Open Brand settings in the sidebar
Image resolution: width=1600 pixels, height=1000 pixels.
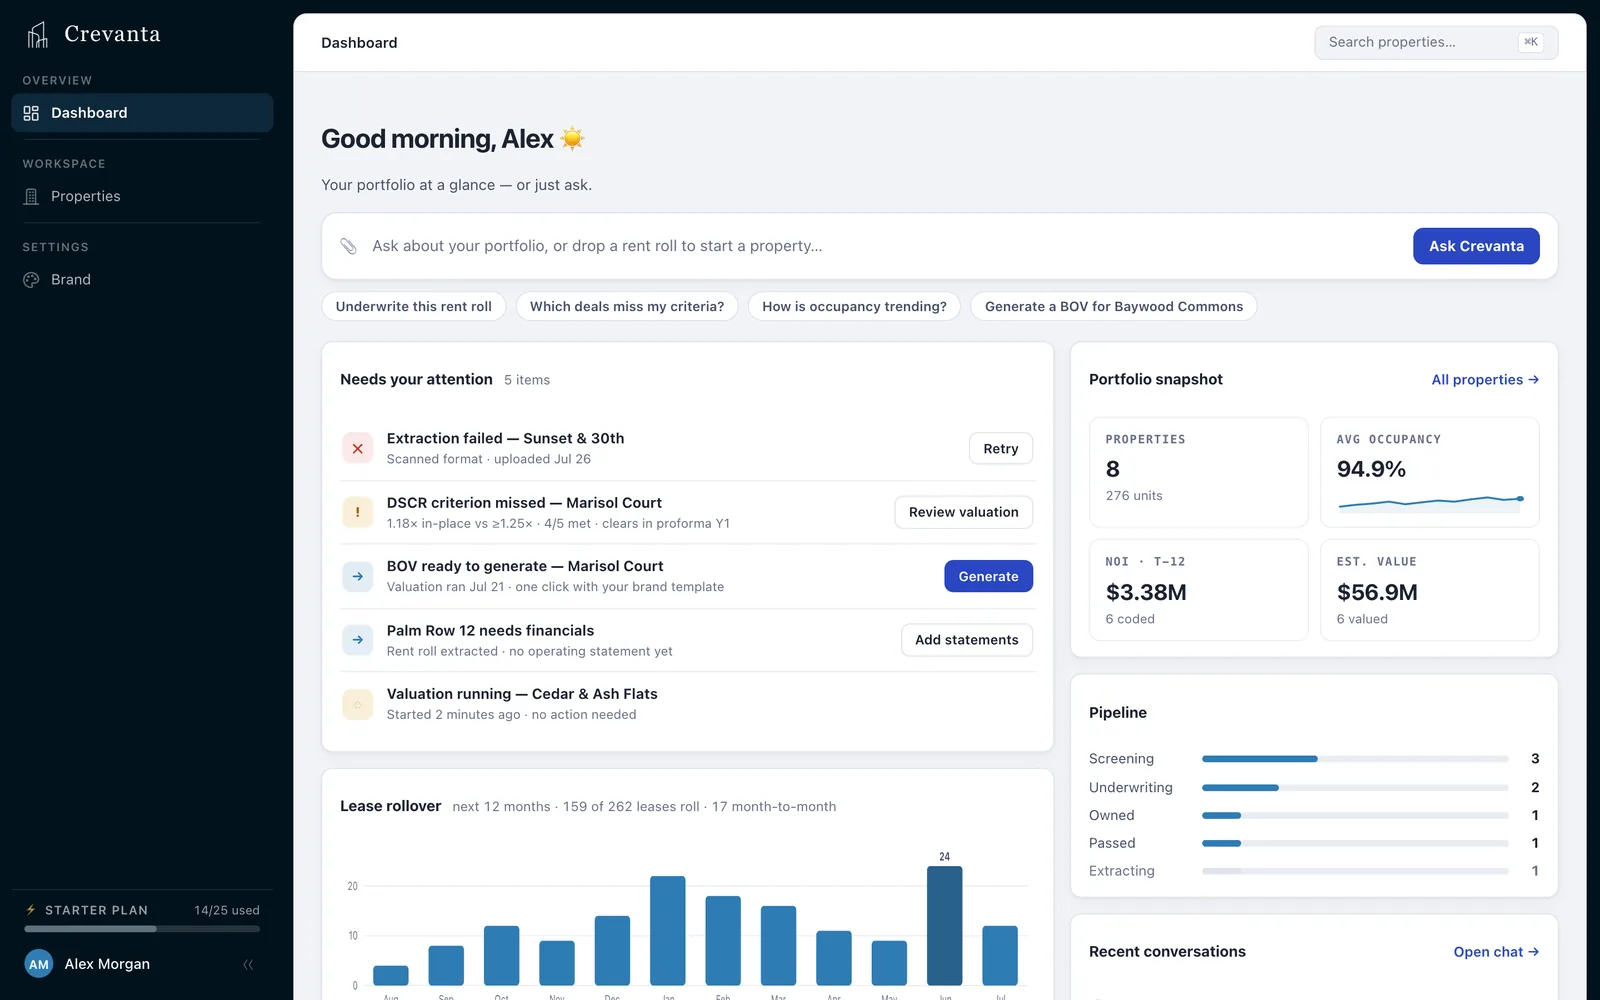click(x=142, y=280)
